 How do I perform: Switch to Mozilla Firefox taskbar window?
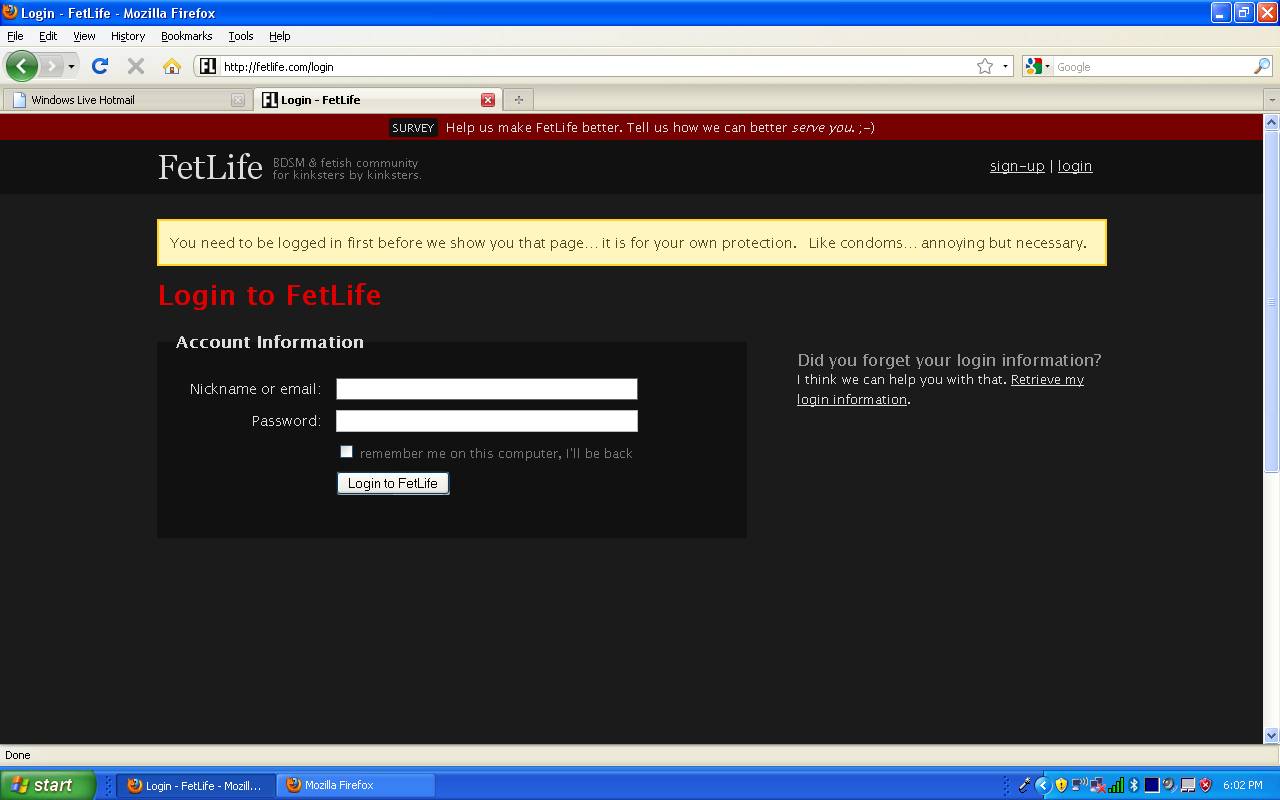[355, 785]
